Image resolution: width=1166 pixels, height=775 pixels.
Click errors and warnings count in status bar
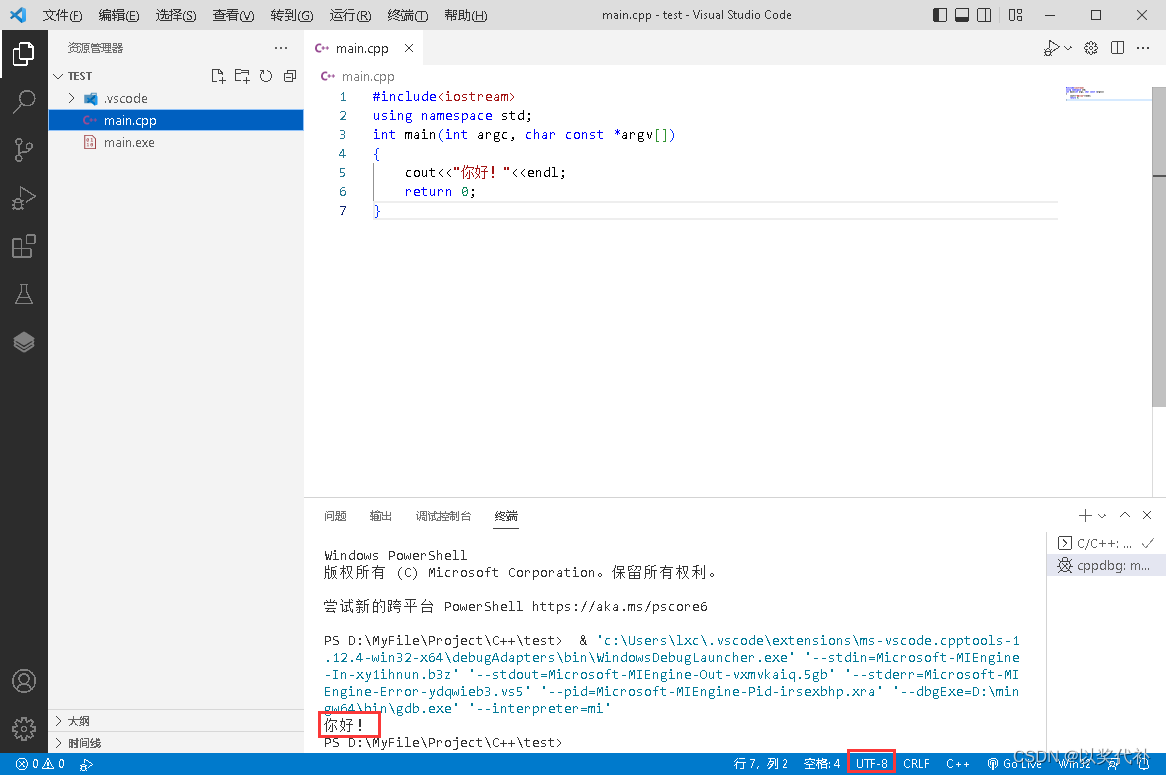(x=40, y=764)
